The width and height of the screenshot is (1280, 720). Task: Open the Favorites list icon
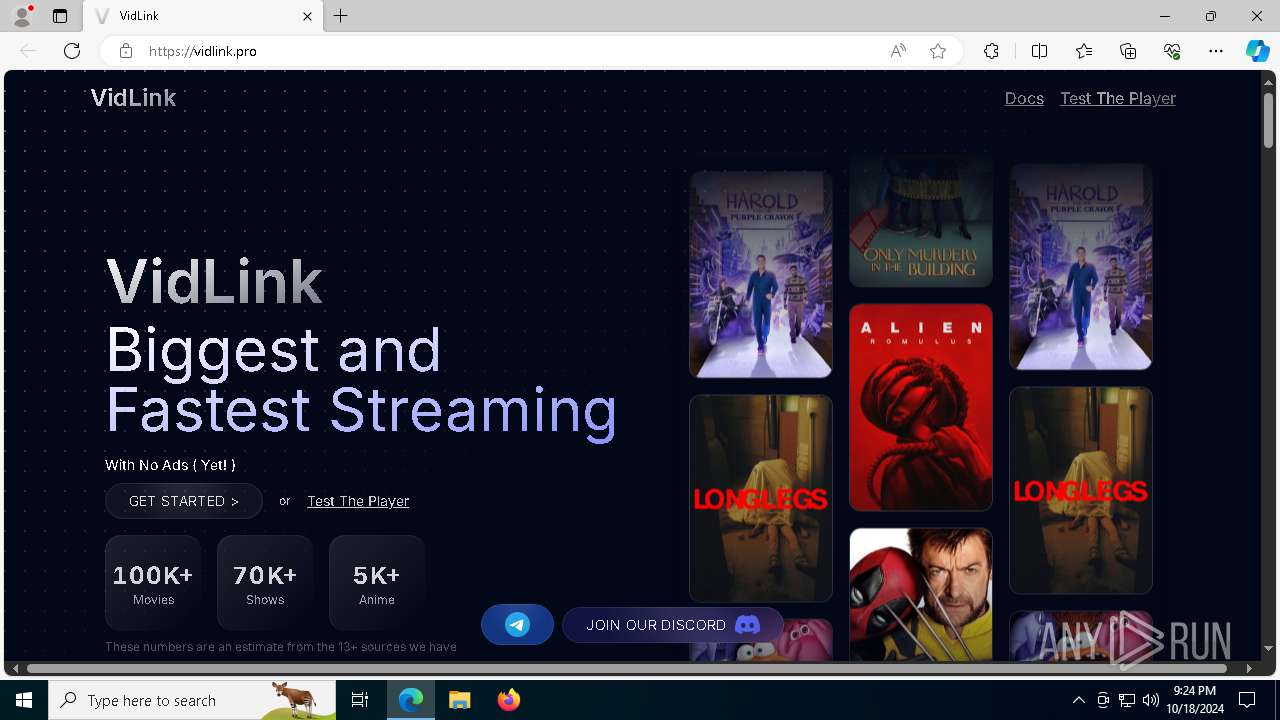pos(1084,51)
